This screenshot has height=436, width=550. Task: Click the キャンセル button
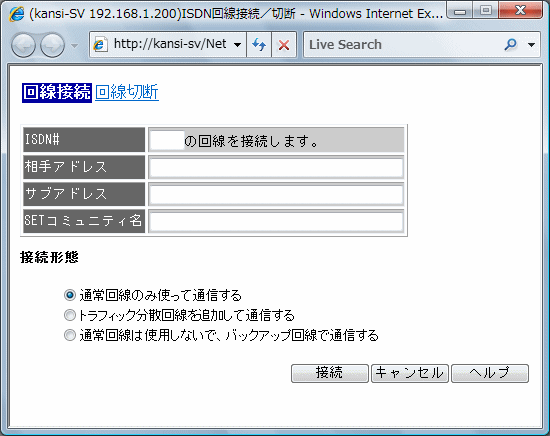[410, 373]
